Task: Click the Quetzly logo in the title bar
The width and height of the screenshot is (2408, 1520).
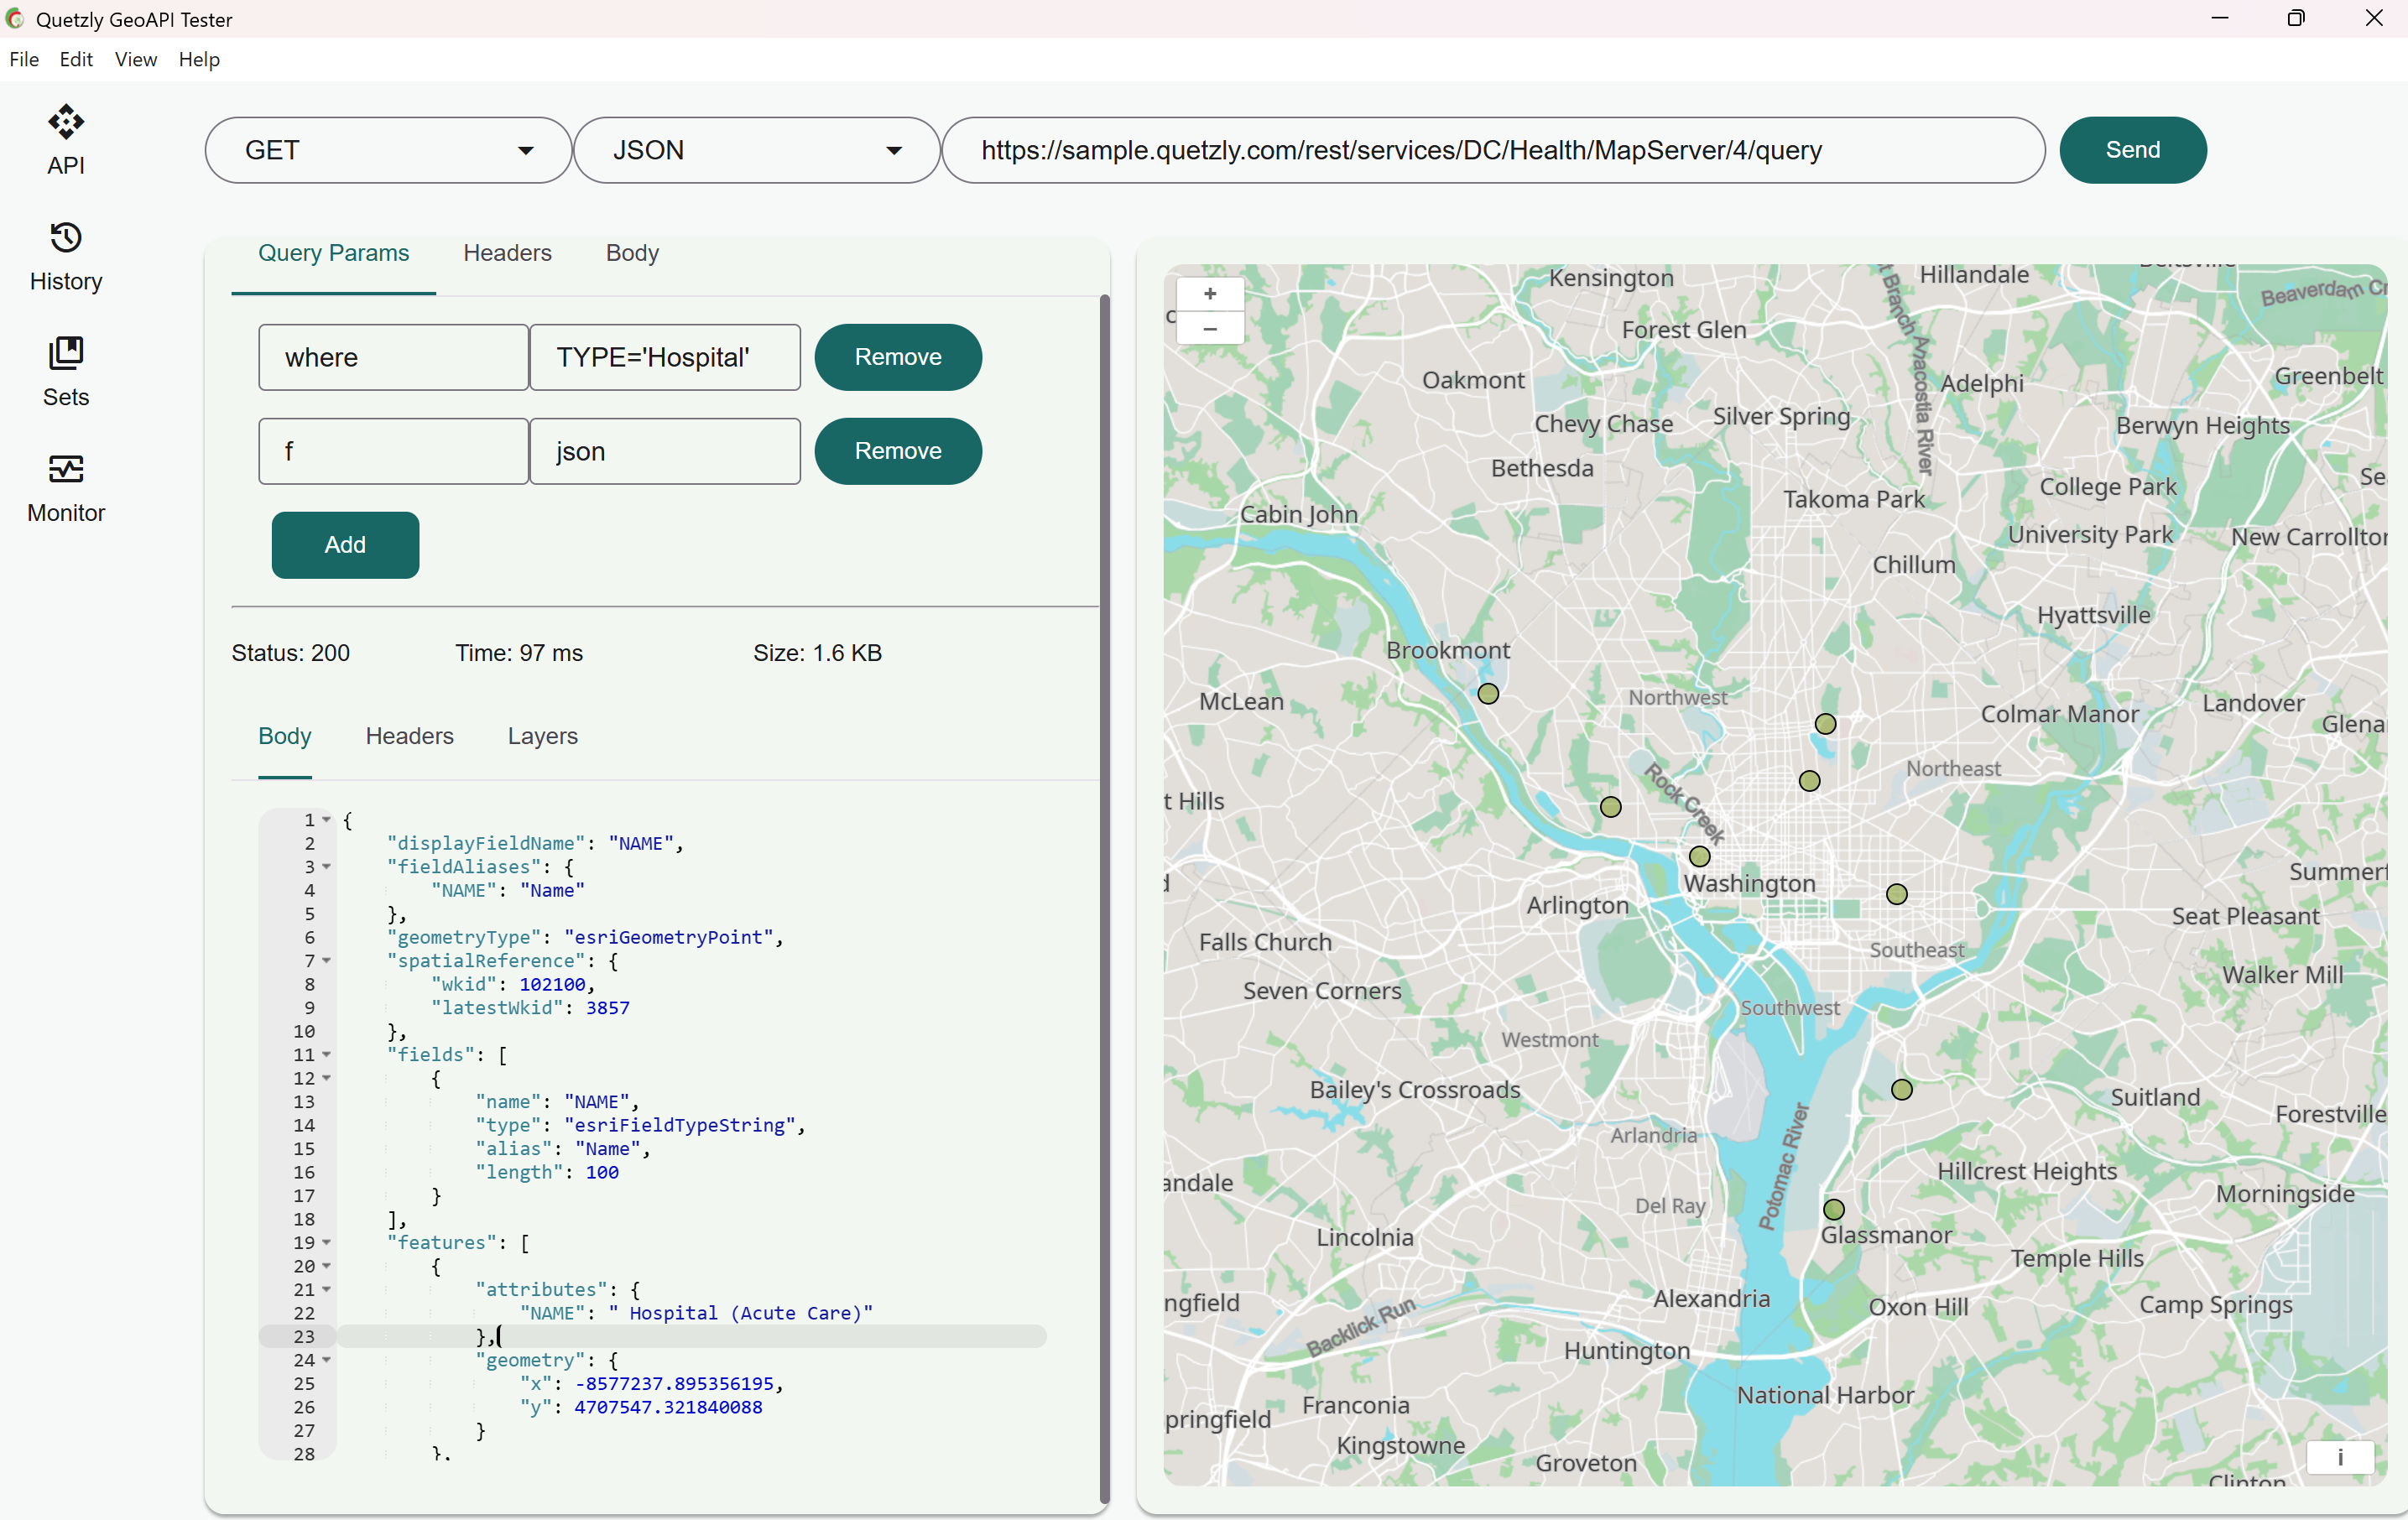Action: click(15, 19)
